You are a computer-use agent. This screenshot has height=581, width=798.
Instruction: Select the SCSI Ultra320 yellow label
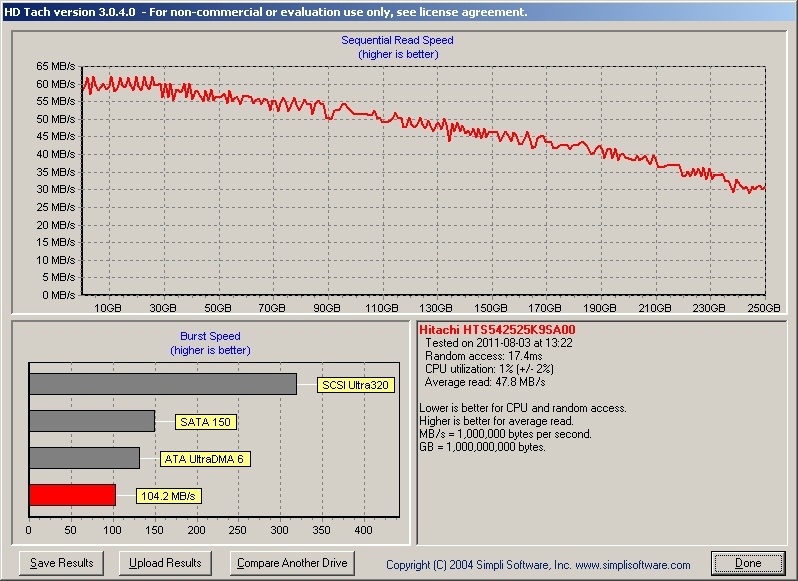tap(352, 384)
